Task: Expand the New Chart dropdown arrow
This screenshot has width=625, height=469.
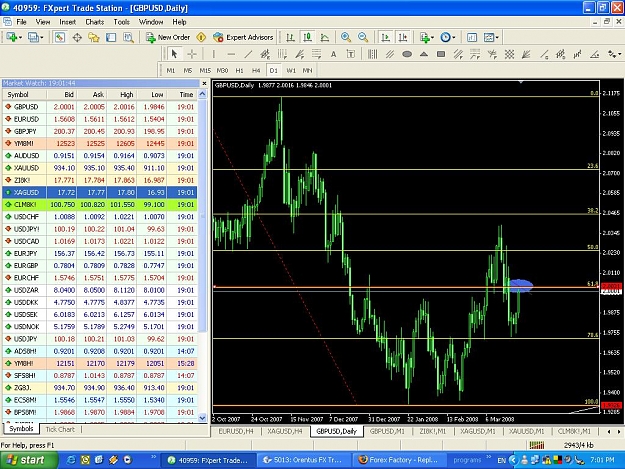Action: tap(20, 38)
